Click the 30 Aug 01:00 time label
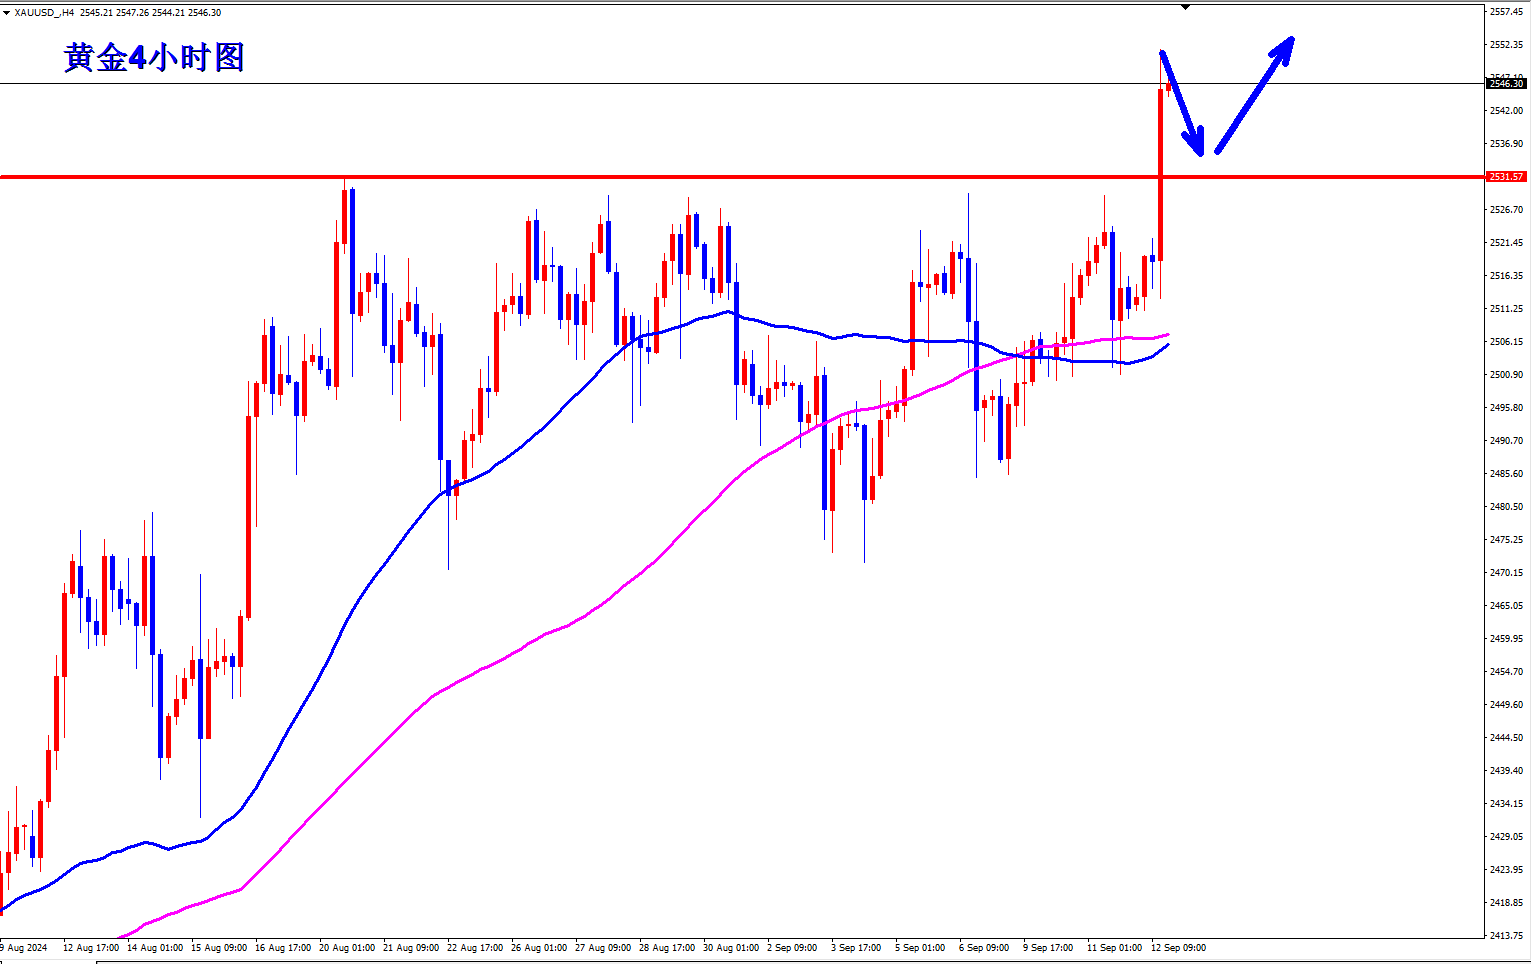Screen dimensions: 1531x964 (x=731, y=948)
